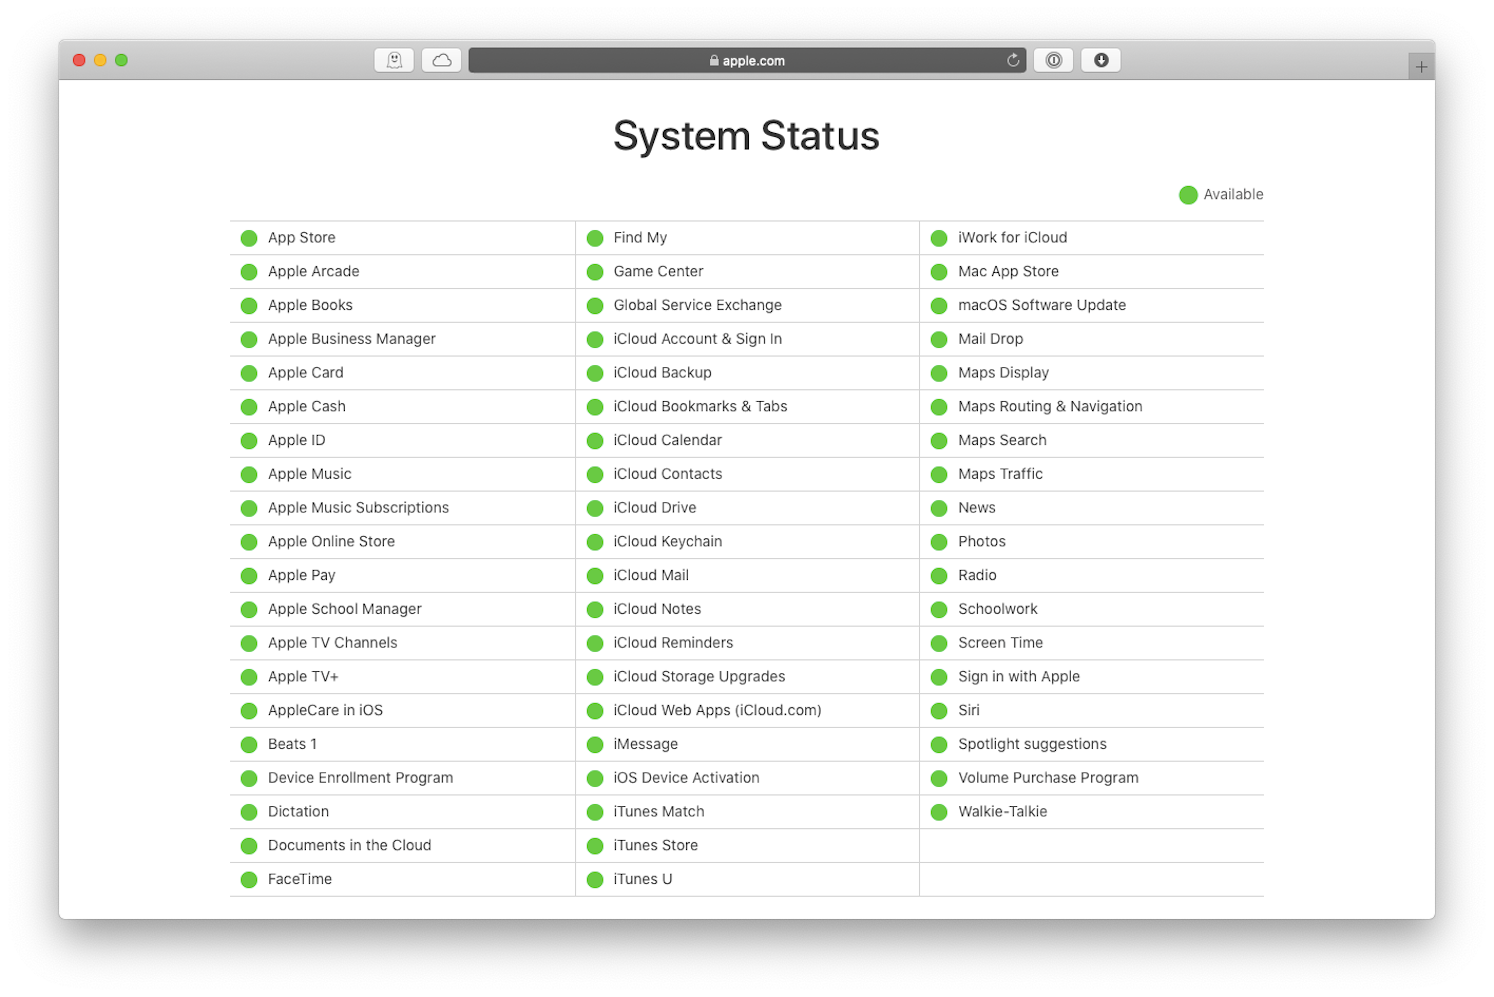Screen dimensions: 1494x997
Task: Open the iCloud cloud icon next to the address bar
Action: [441, 59]
